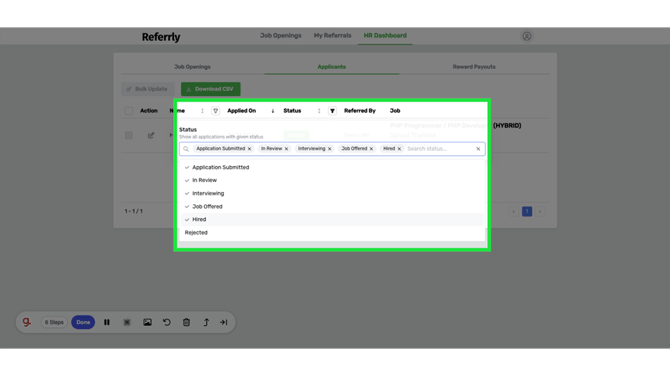Open the user profile icon
The height and width of the screenshot is (376, 670).
pos(526,36)
